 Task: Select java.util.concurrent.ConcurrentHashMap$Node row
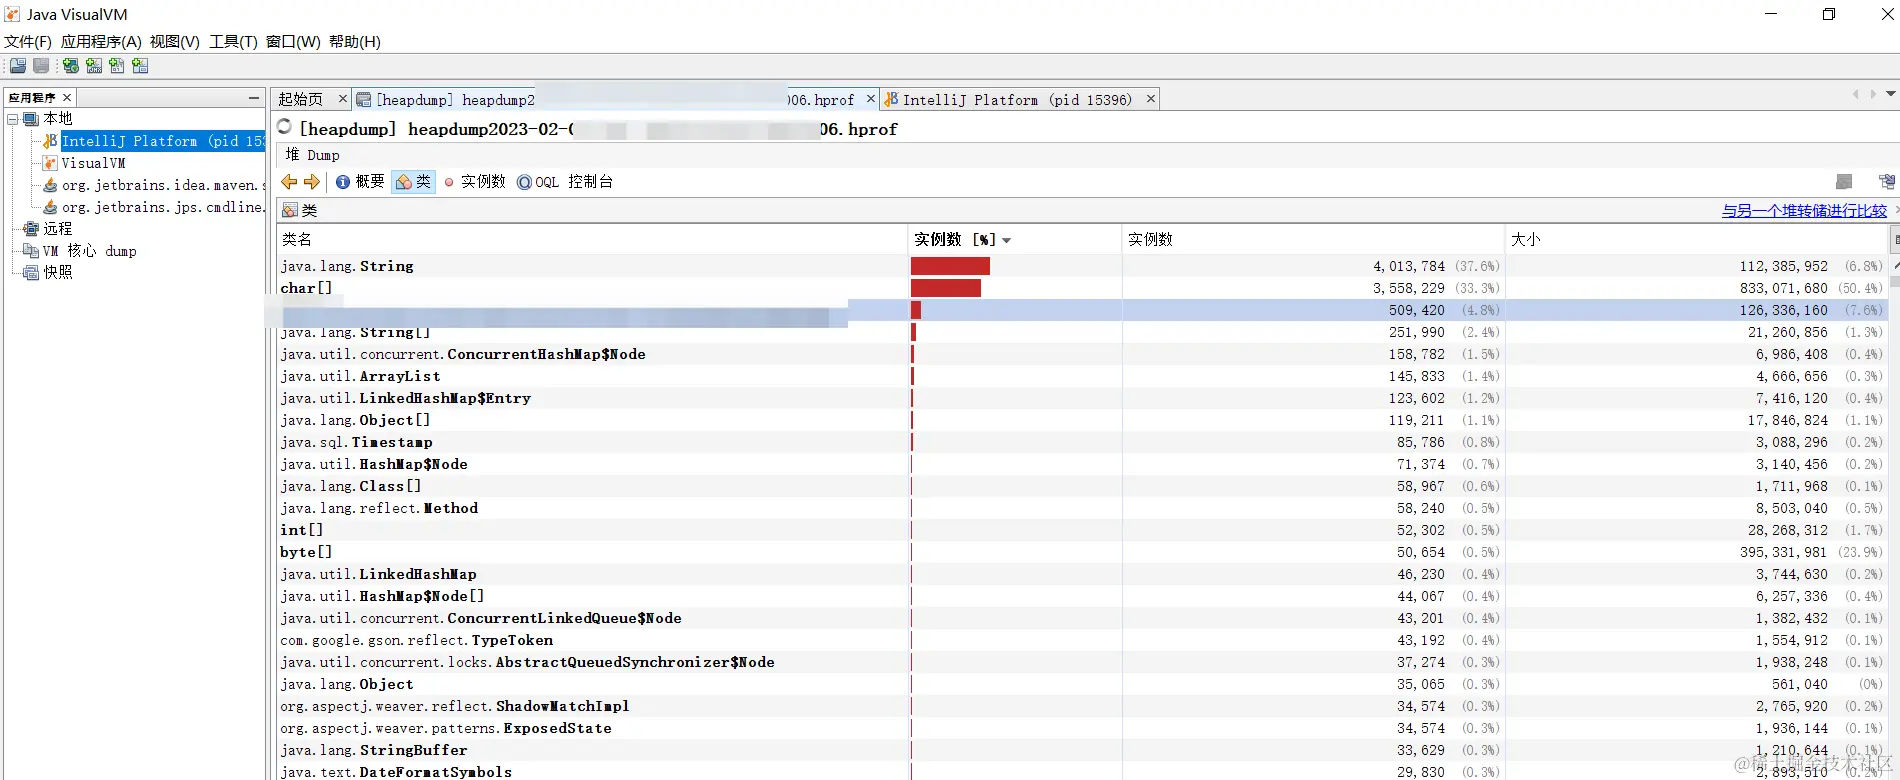1081,354
